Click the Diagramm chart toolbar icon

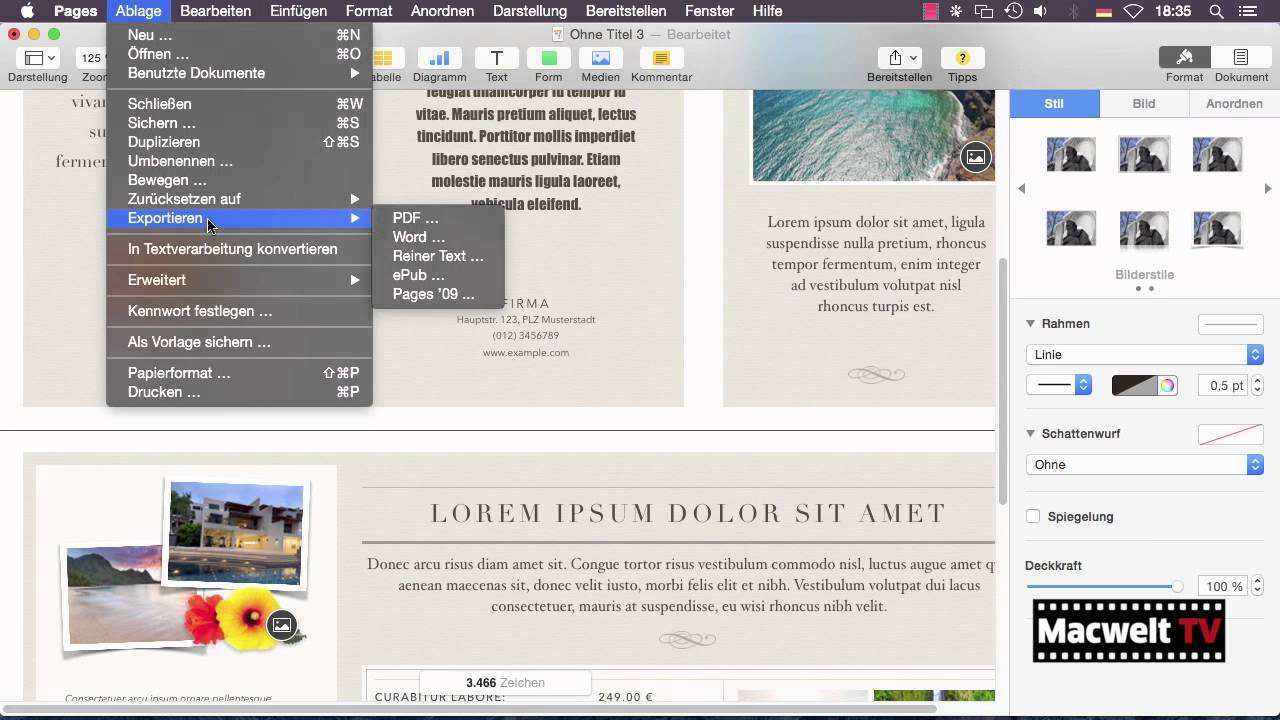[439, 58]
